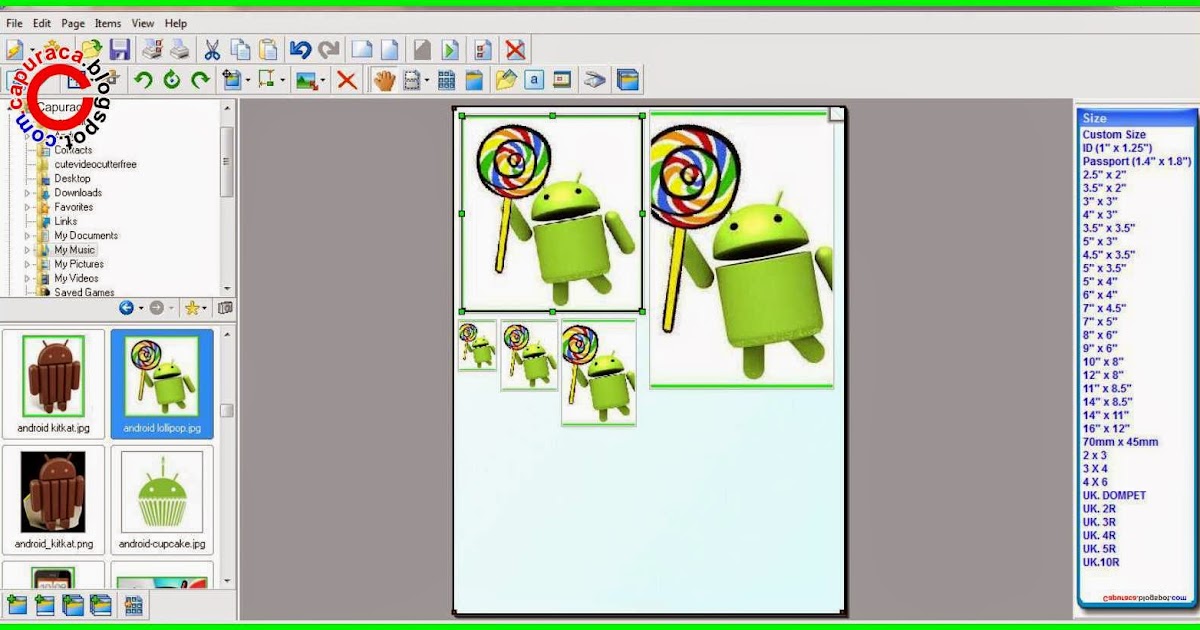Viewport: 1200px width, 630px height.
Task: Click the 'a' text tool icon
Action: click(534, 79)
